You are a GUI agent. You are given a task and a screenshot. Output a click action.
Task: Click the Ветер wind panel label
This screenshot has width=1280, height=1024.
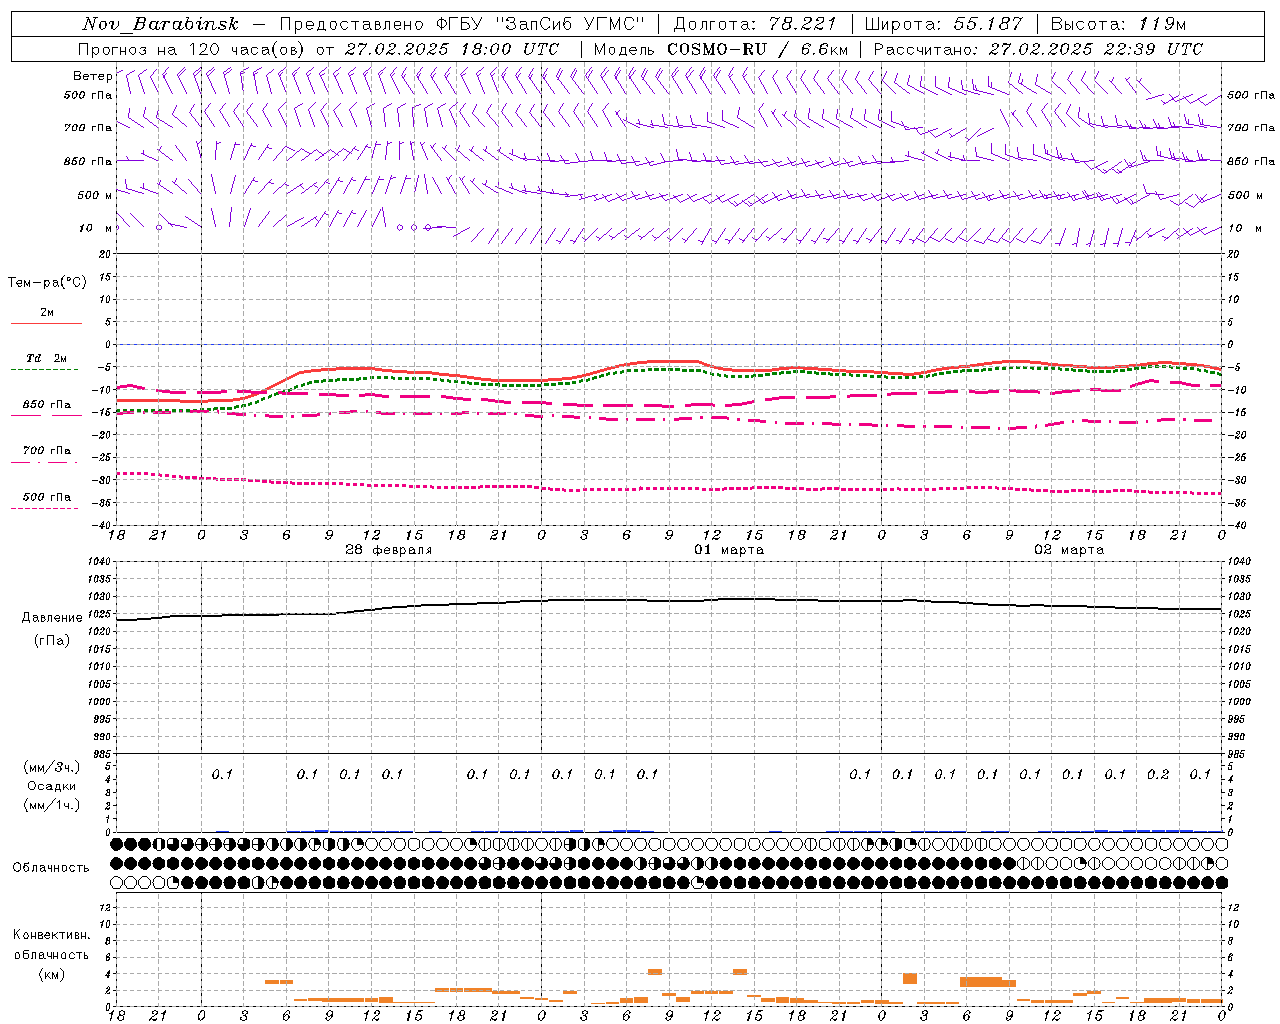pos(92,76)
